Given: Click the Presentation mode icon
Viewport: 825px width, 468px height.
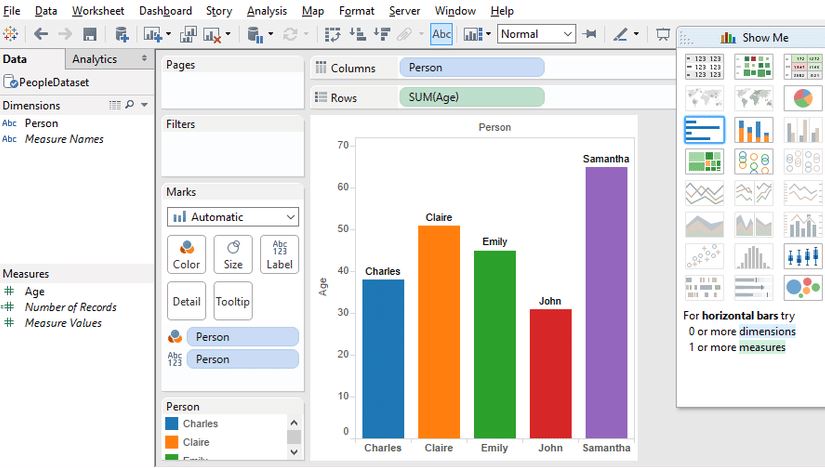Looking at the screenshot, I should [663, 35].
